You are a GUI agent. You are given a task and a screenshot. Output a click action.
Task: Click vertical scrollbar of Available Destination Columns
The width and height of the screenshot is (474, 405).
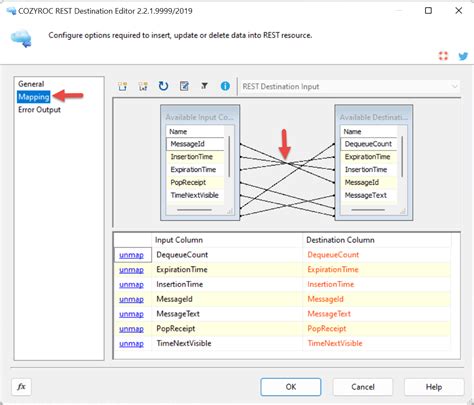coord(402,157)
